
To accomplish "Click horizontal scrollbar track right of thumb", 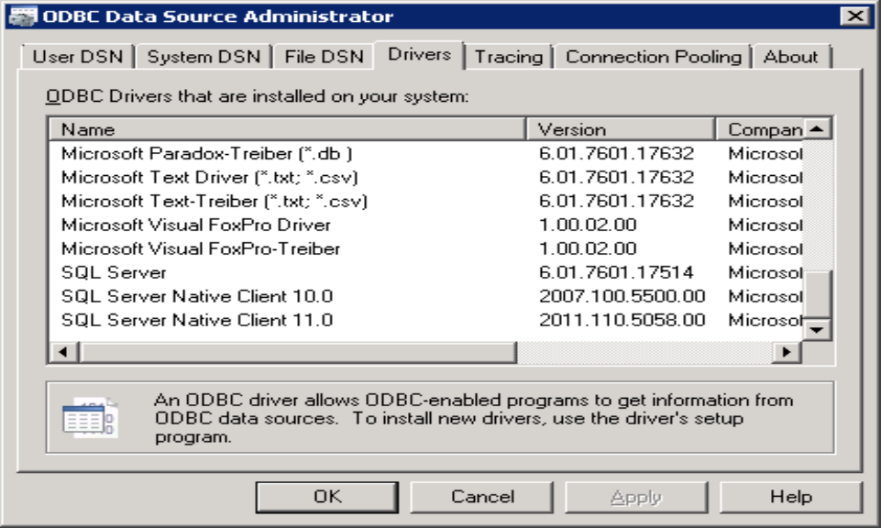I will 645,352.
